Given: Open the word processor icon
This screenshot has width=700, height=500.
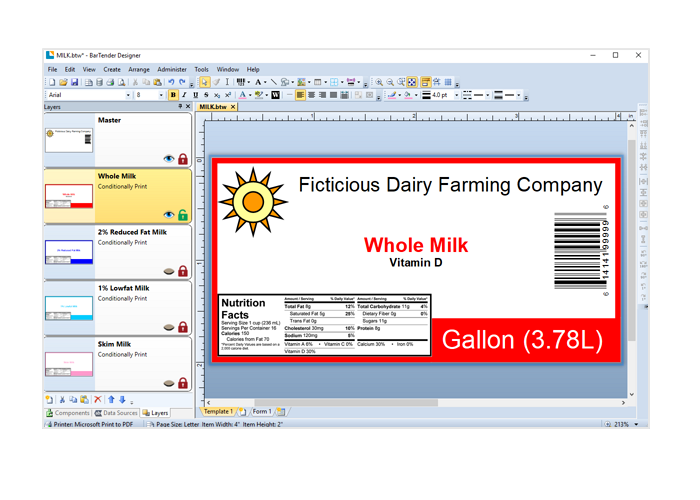Looking at the screenshot, I should (x=275, y=95).
